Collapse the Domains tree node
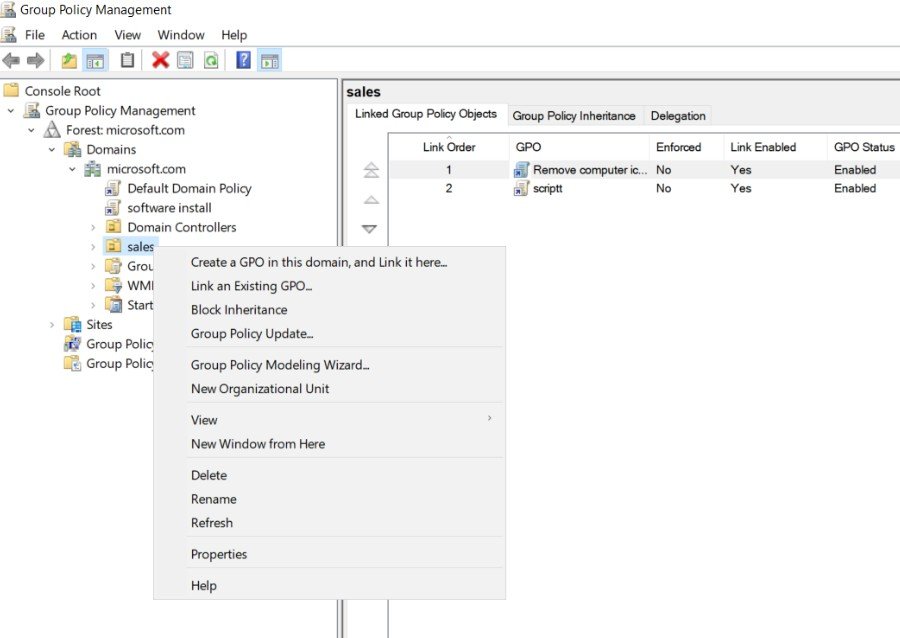 [52, 150]
